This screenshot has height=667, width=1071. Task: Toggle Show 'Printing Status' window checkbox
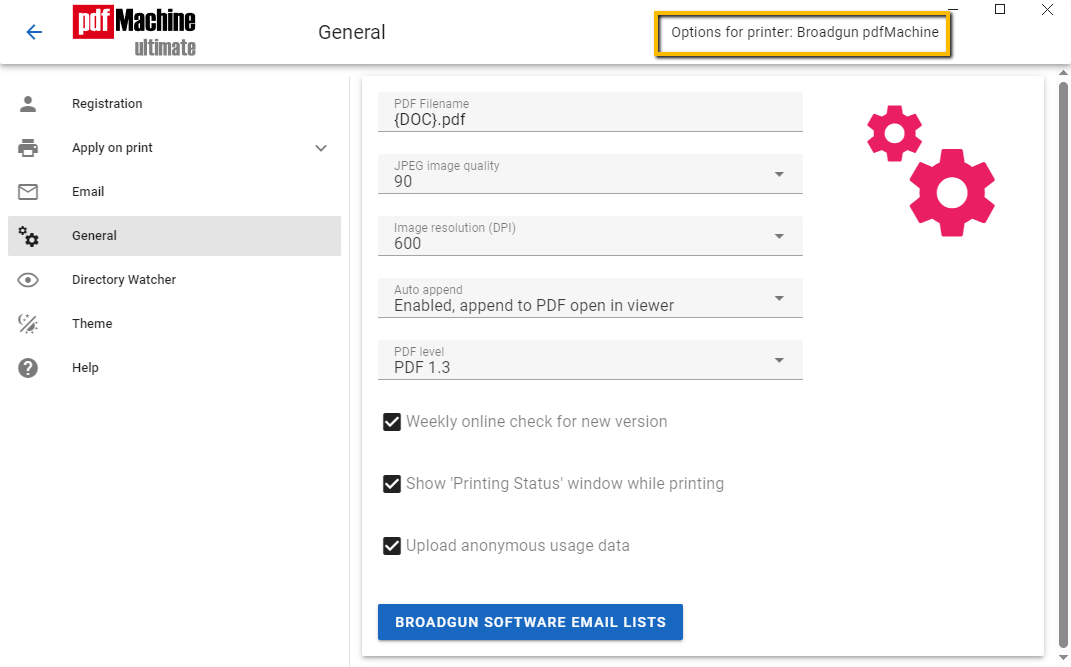point(392,484)
